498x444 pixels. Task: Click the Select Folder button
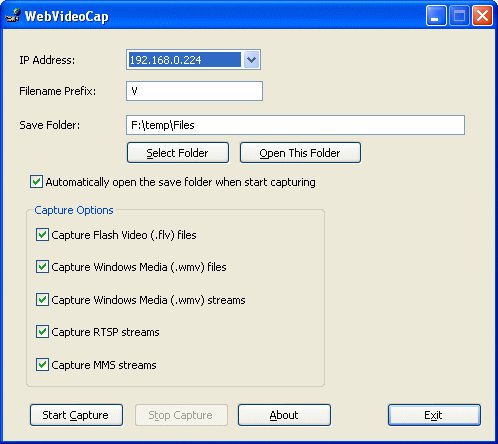178,153
